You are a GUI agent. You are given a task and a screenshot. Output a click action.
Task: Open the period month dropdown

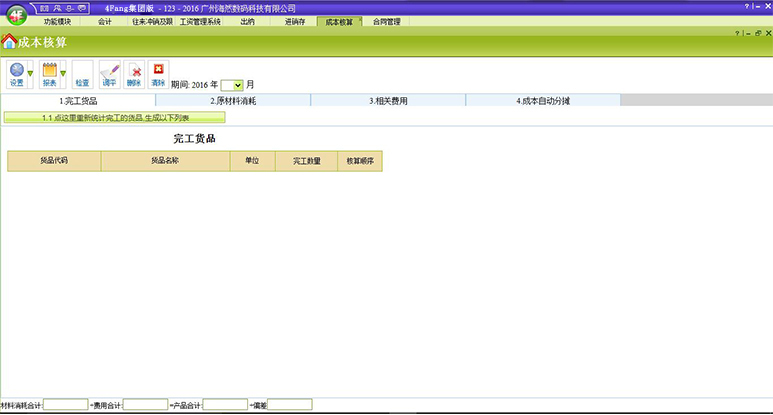pyautogui.click(x=237, y=85)
